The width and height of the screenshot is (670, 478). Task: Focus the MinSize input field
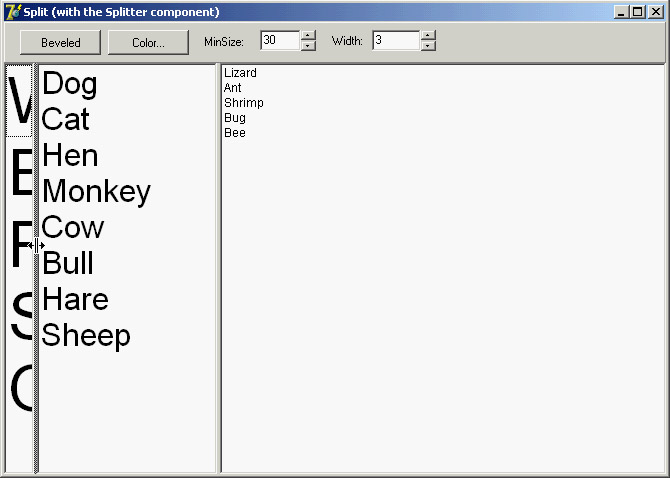[x=279, y=41]
